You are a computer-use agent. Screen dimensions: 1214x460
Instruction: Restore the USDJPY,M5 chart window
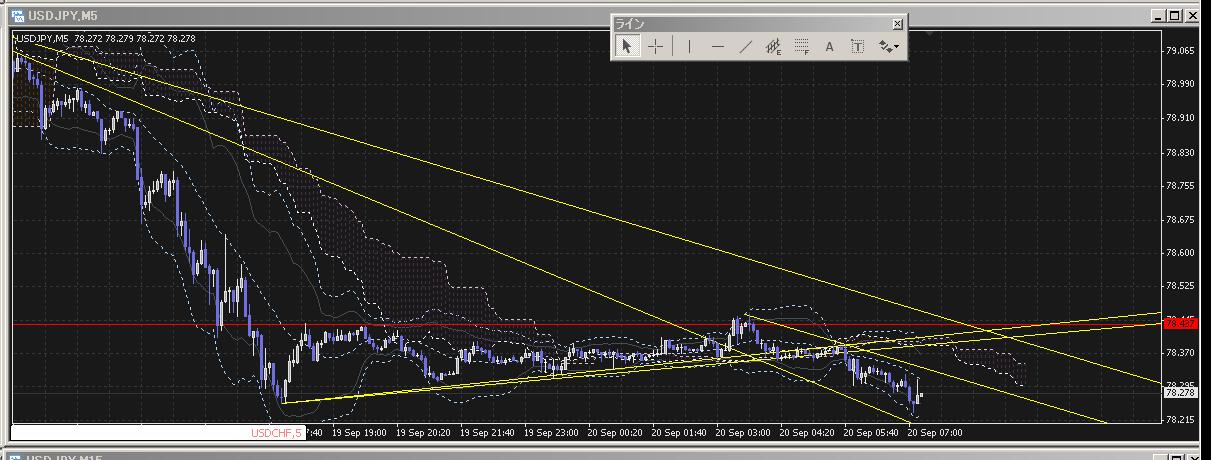(1175, 16)
